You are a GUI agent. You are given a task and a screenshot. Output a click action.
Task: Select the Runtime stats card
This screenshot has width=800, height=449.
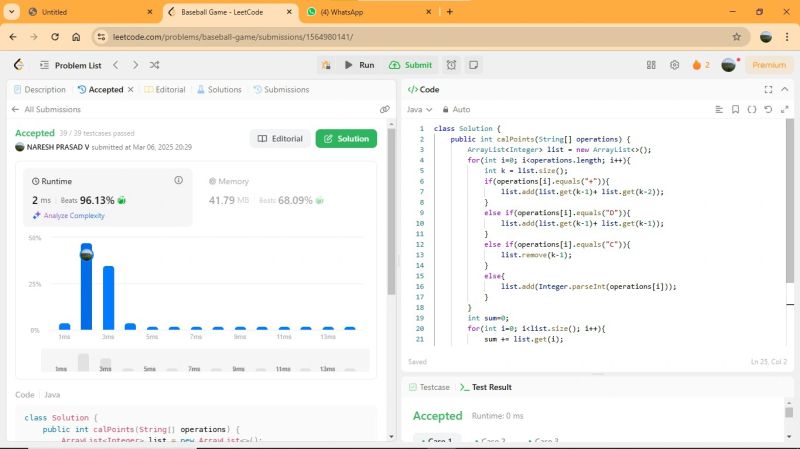[x=108, y=197]
